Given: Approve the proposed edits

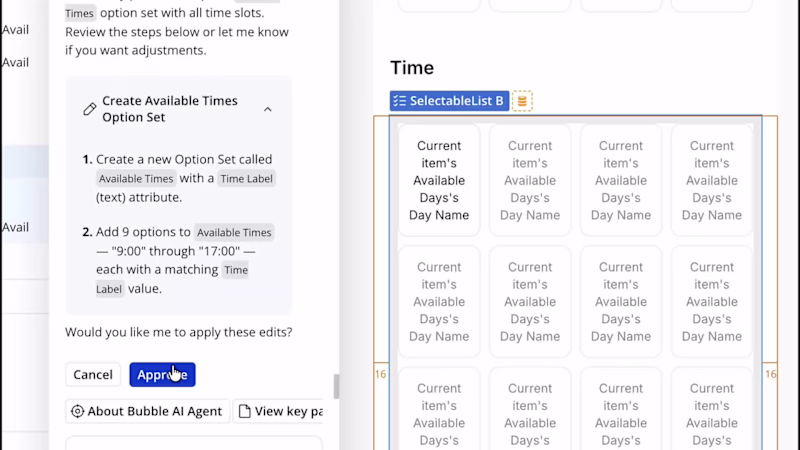Looking at the screenshot, I should pyautogui.click(x=162, y=374).
